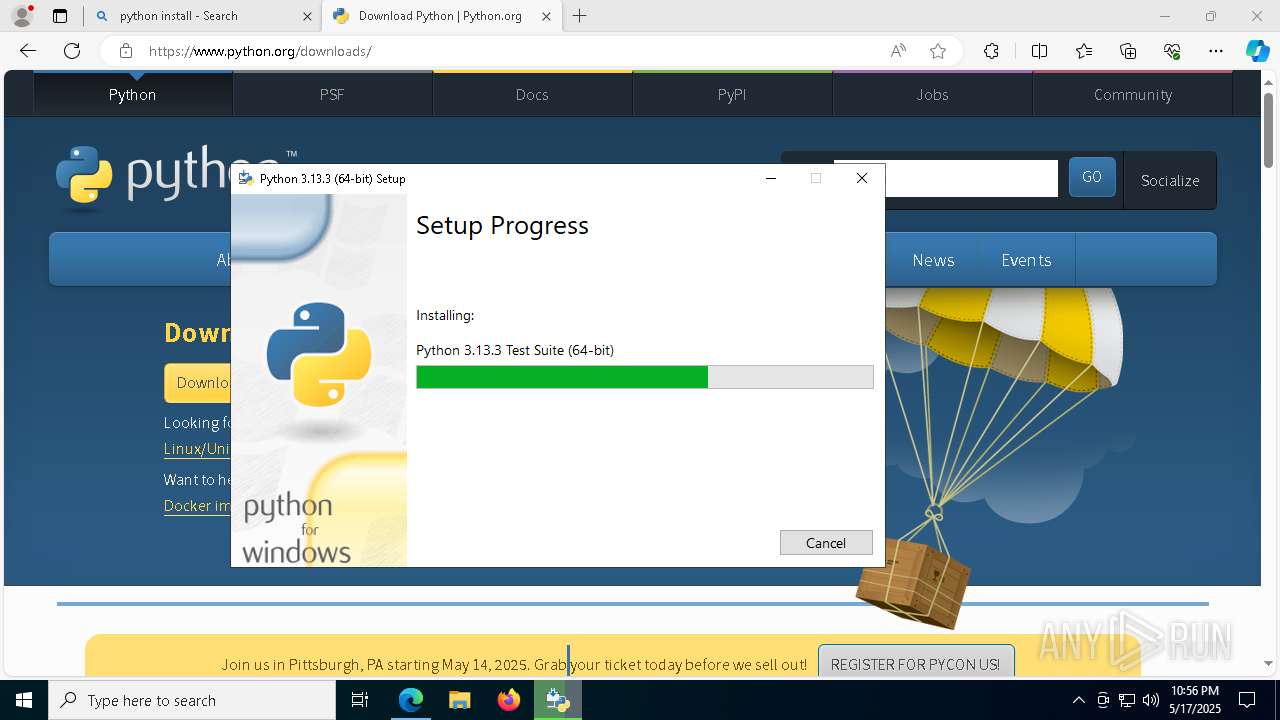Click the Edge profile avatar icon

[x=22, y=16]
